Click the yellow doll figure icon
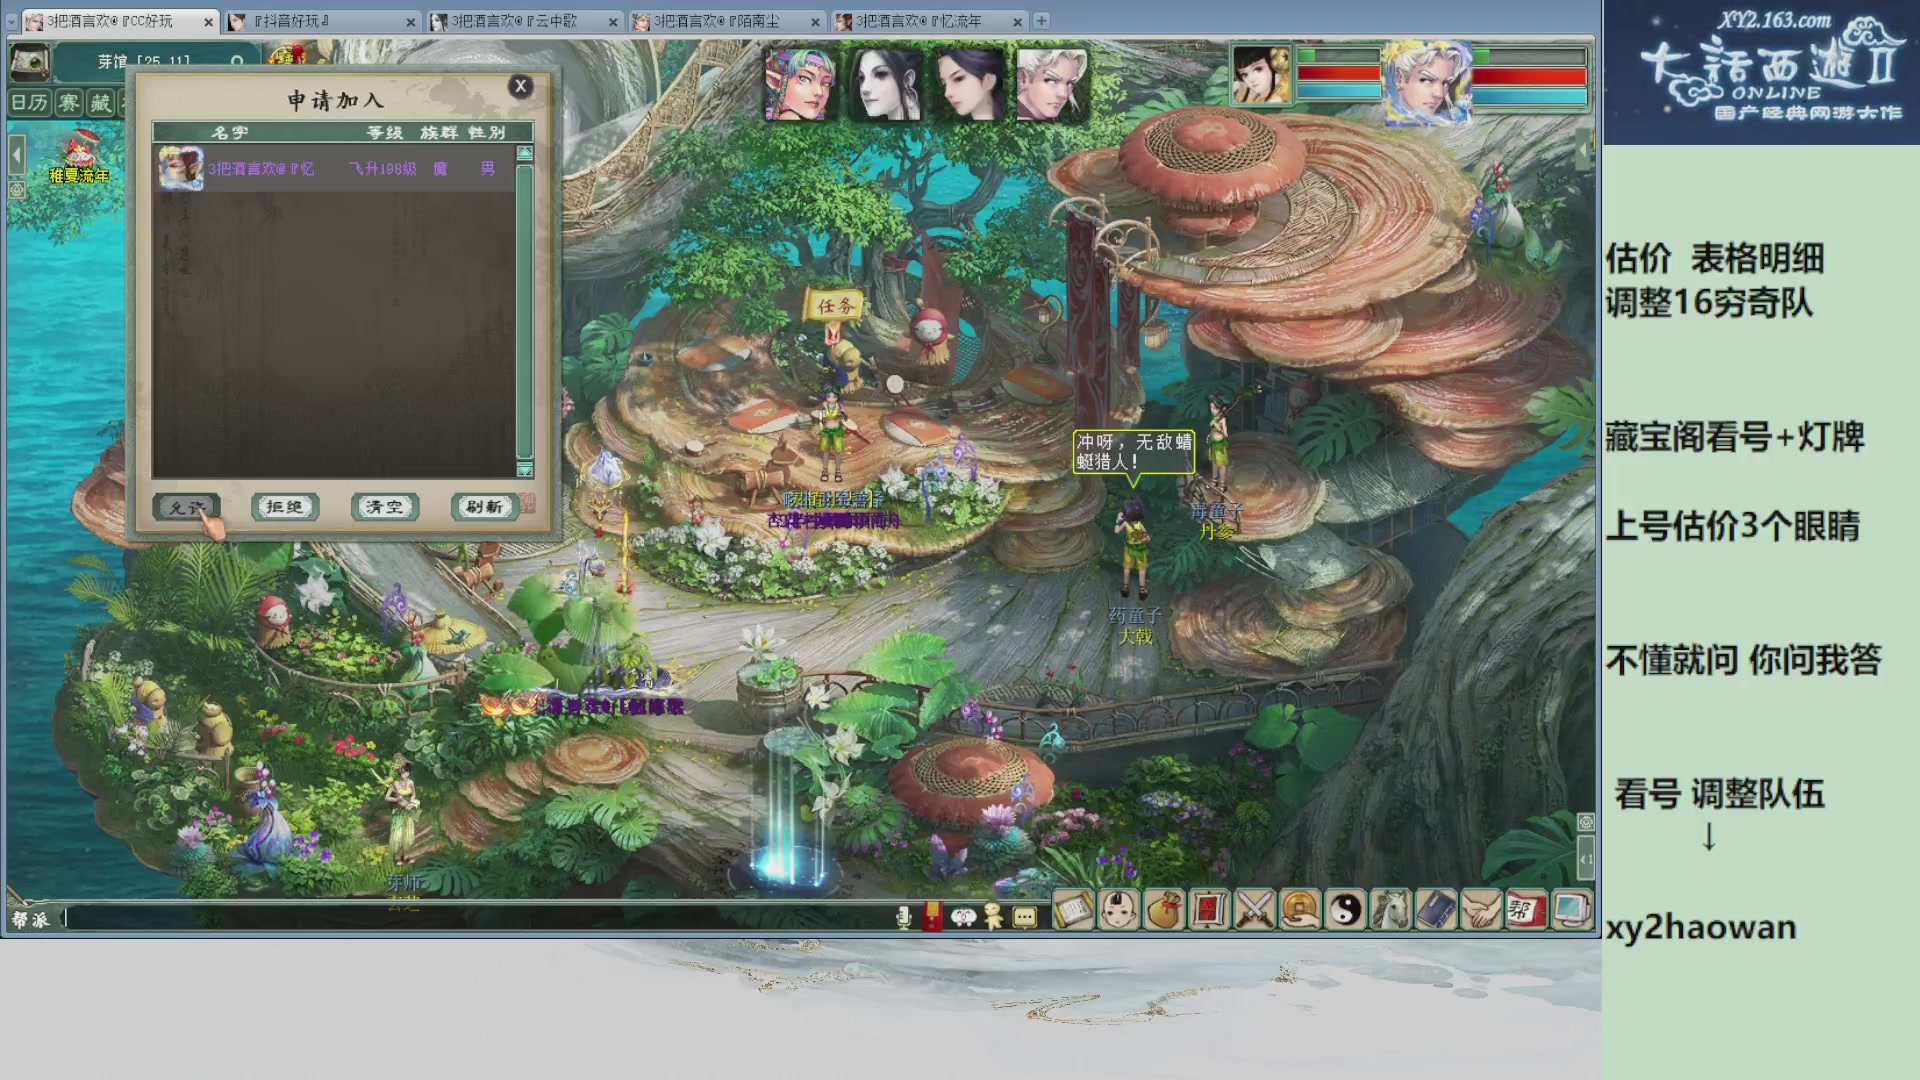Screen dimensions: 1920x1080 click(x=993, y=917)
